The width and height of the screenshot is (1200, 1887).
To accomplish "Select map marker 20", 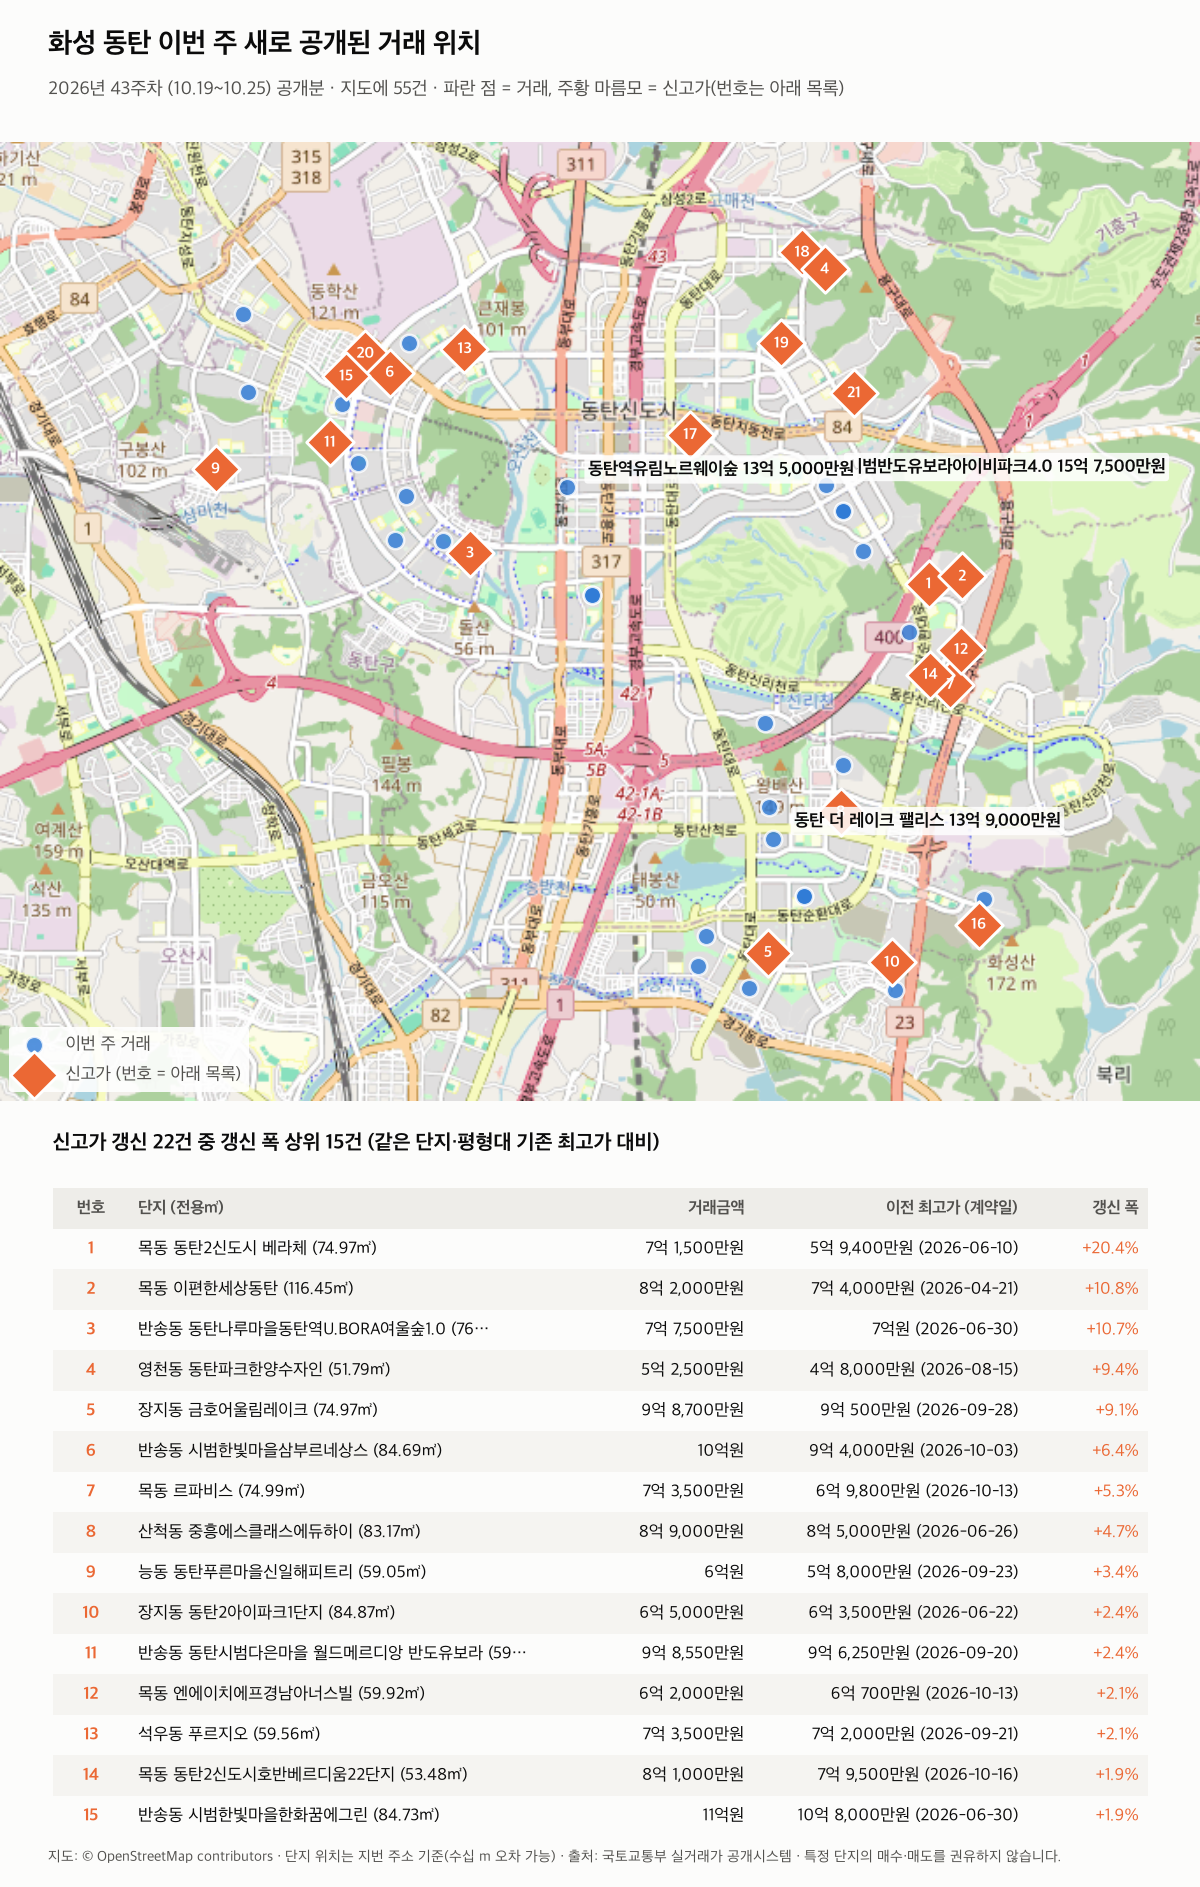I will point(365,352).
